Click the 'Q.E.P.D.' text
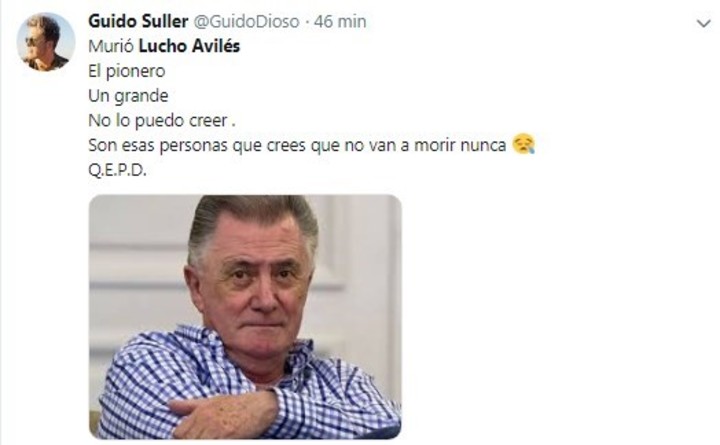Image resolution: width=720 pixels, height=445 pixels. coord(117,170)
